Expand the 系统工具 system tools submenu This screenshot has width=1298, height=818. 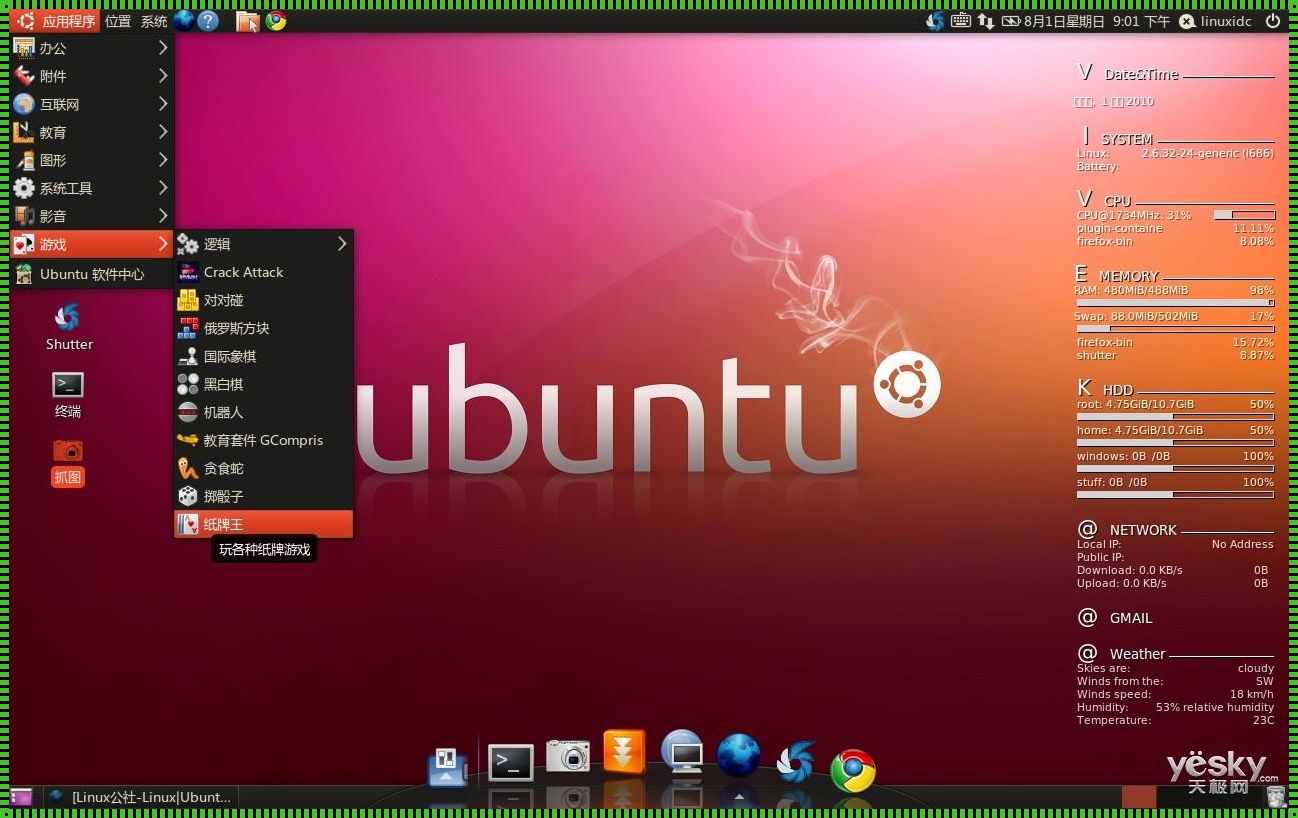click(92, 188)
